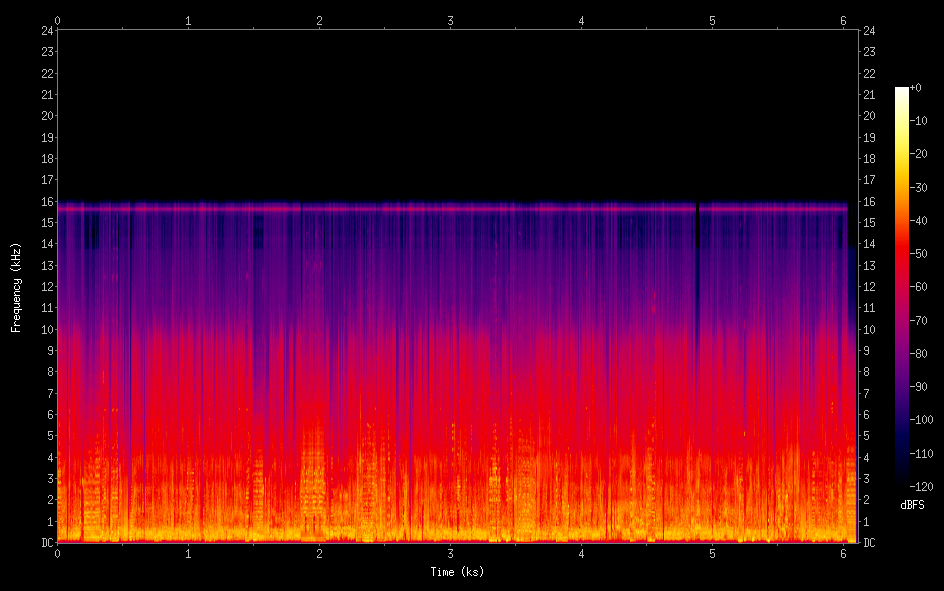944x591 pixels.
Task: Click the DC label on the right frequency axis
Action: pyautogui.click(x=870, y=543)
